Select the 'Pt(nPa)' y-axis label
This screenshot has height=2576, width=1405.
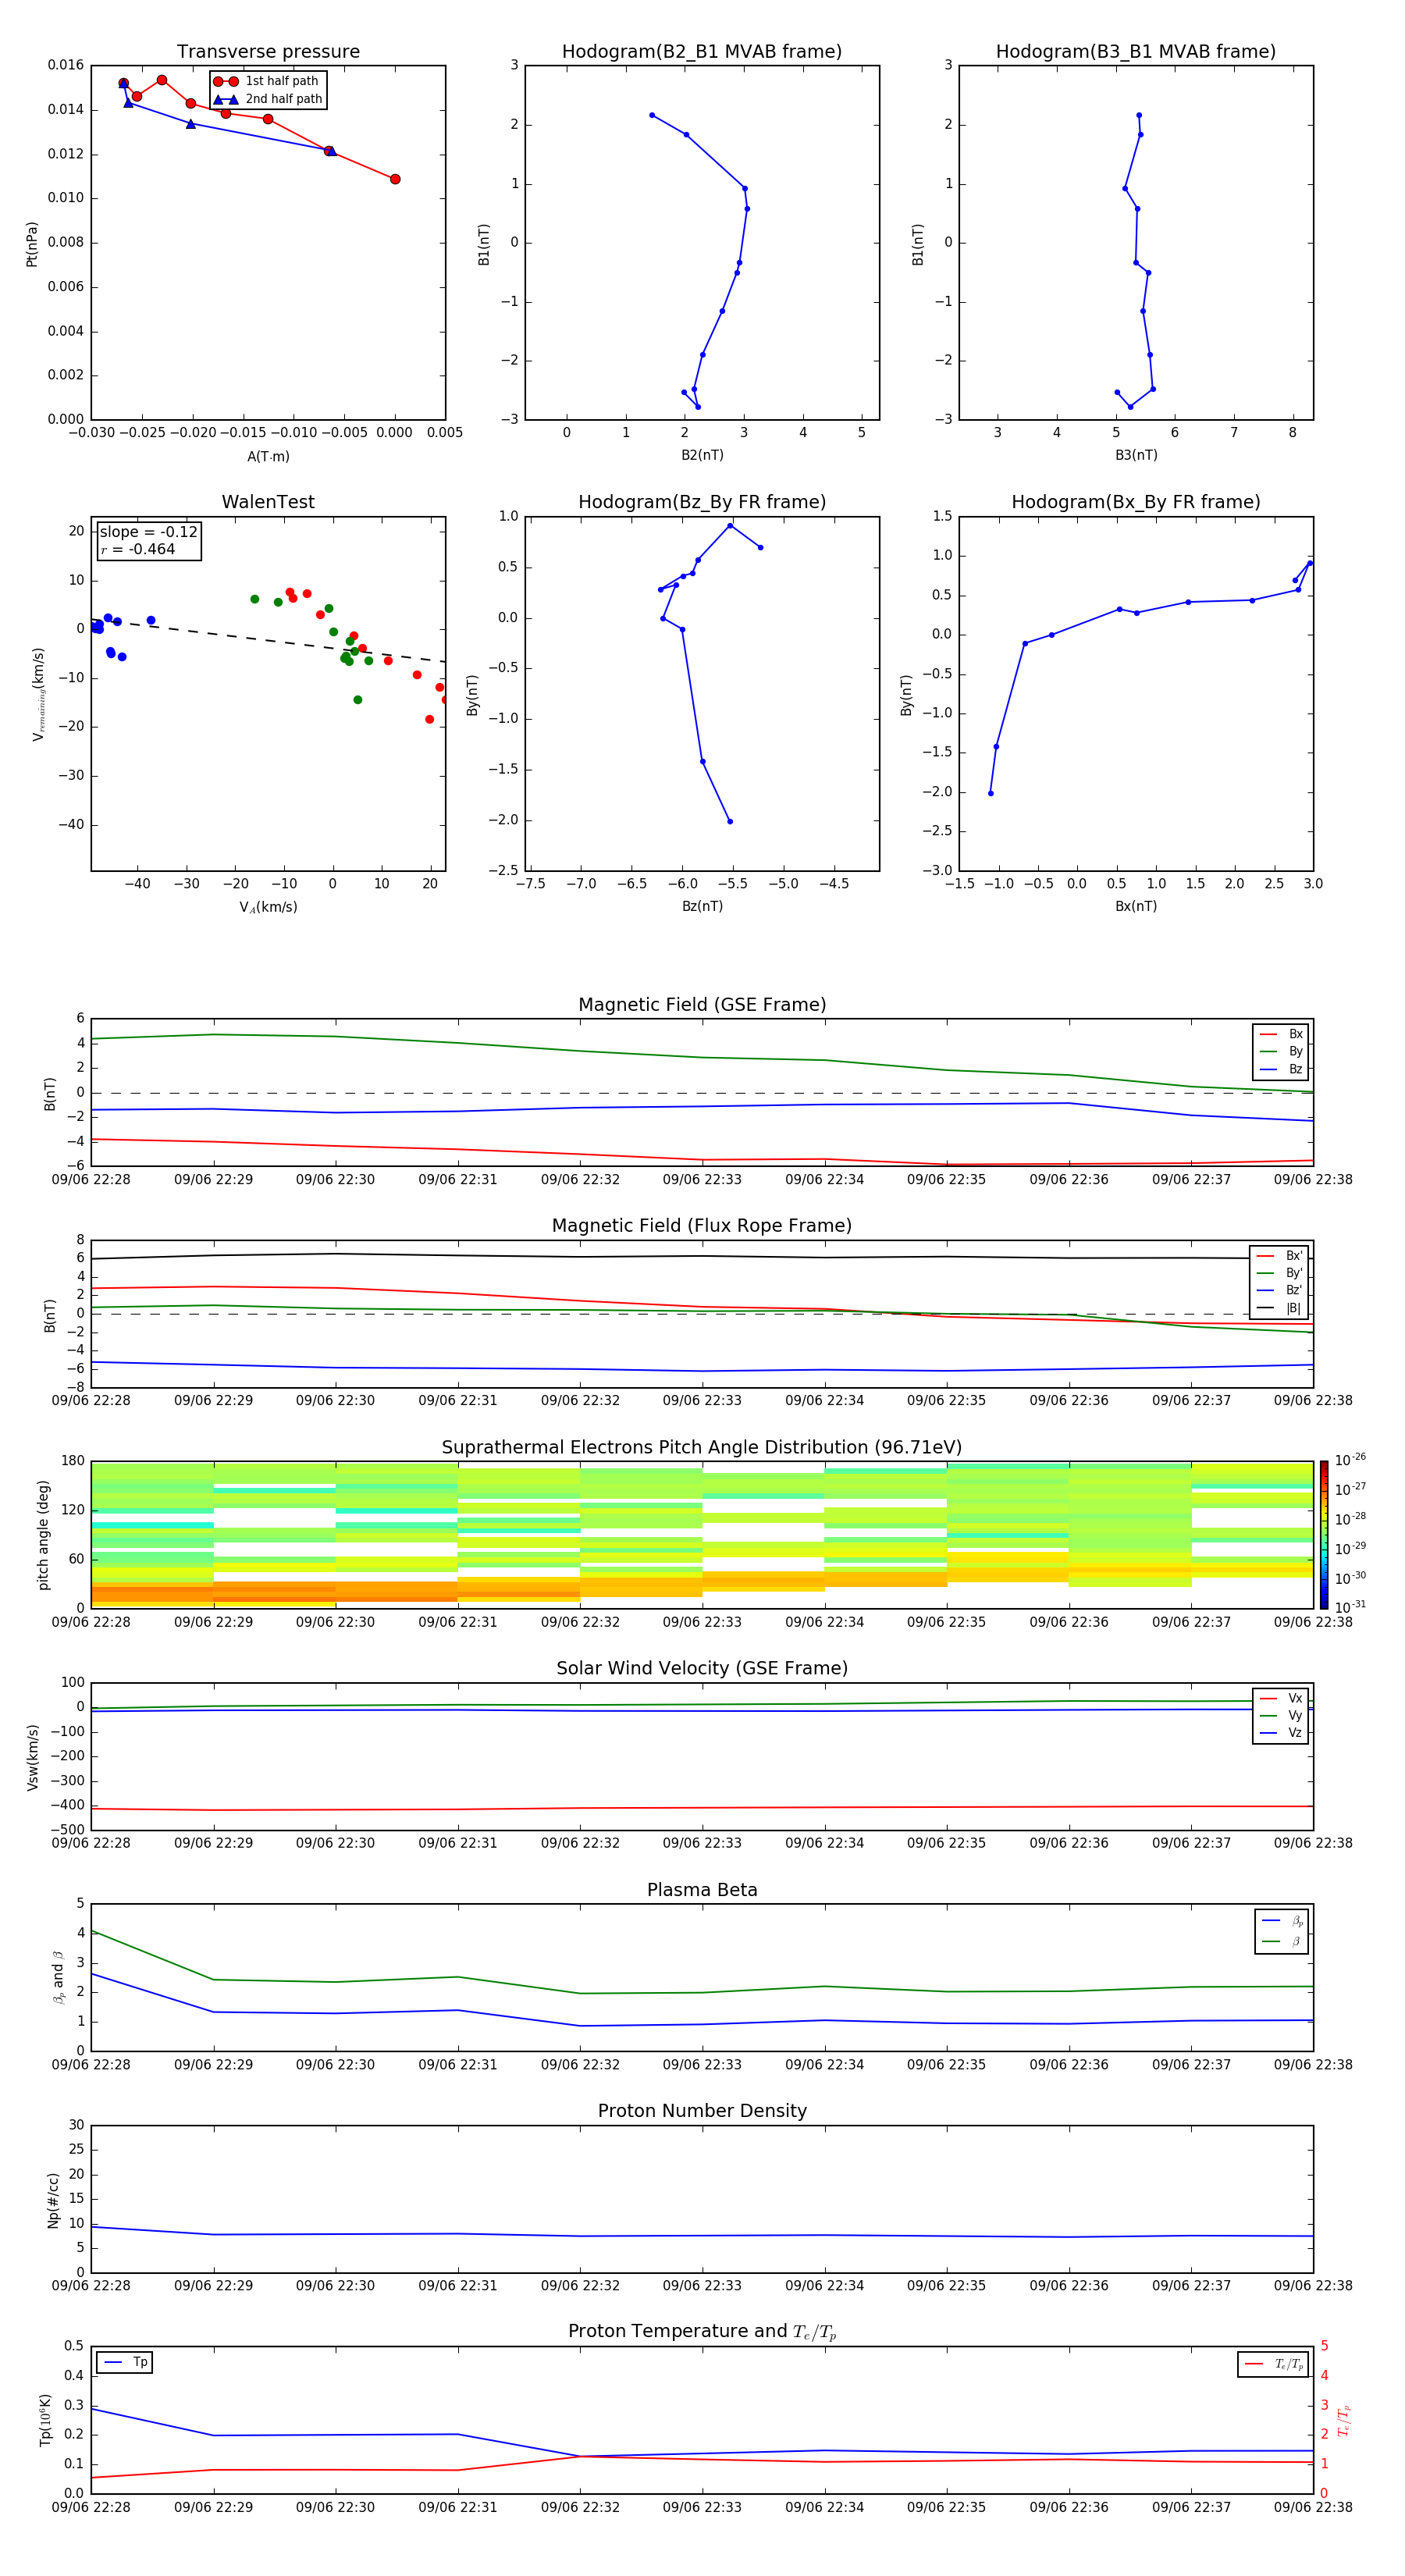click(31, 243)
